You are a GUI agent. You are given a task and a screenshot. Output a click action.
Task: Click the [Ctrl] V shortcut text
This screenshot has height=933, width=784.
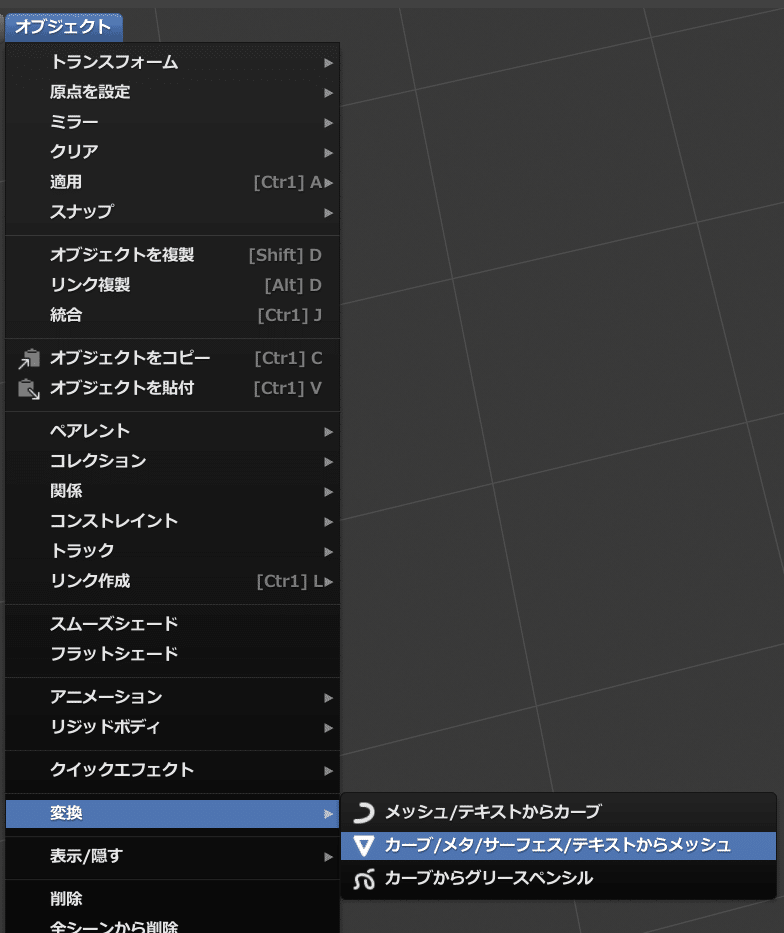(288, 389)
